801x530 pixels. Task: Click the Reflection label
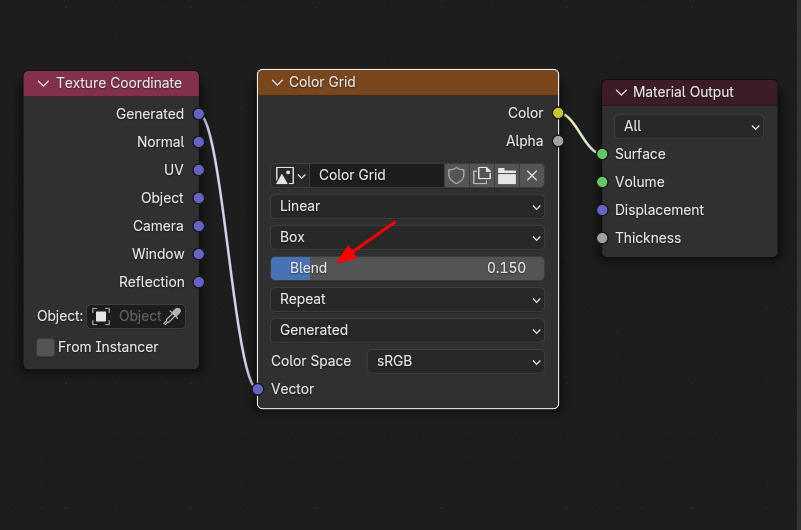[x=152, y=282]
